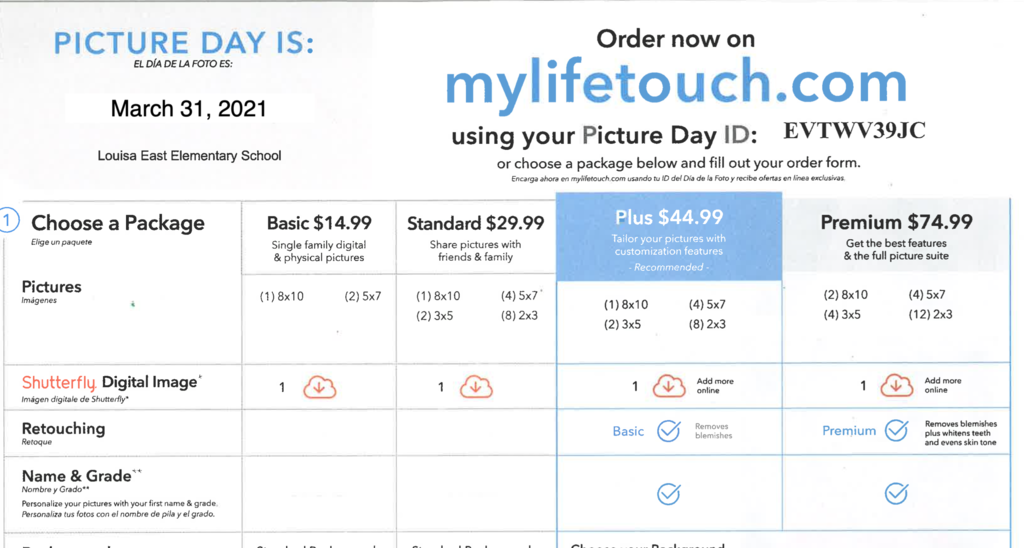This screenshot has height=548, width=1024.
Task: Select the Premium $74.99 package header
Action: point(897,222)
